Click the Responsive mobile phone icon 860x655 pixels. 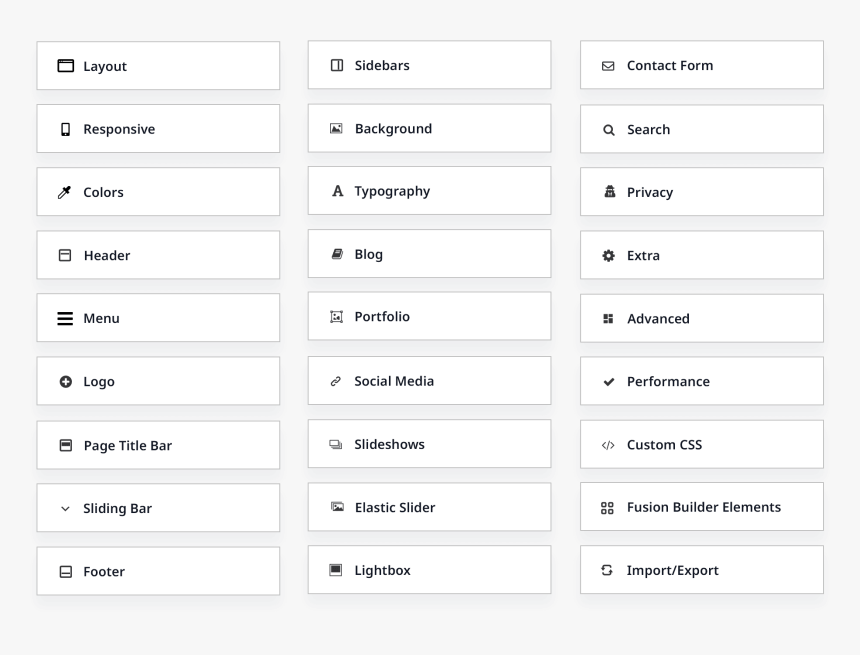pyautogui.click(x=65, y=129)
